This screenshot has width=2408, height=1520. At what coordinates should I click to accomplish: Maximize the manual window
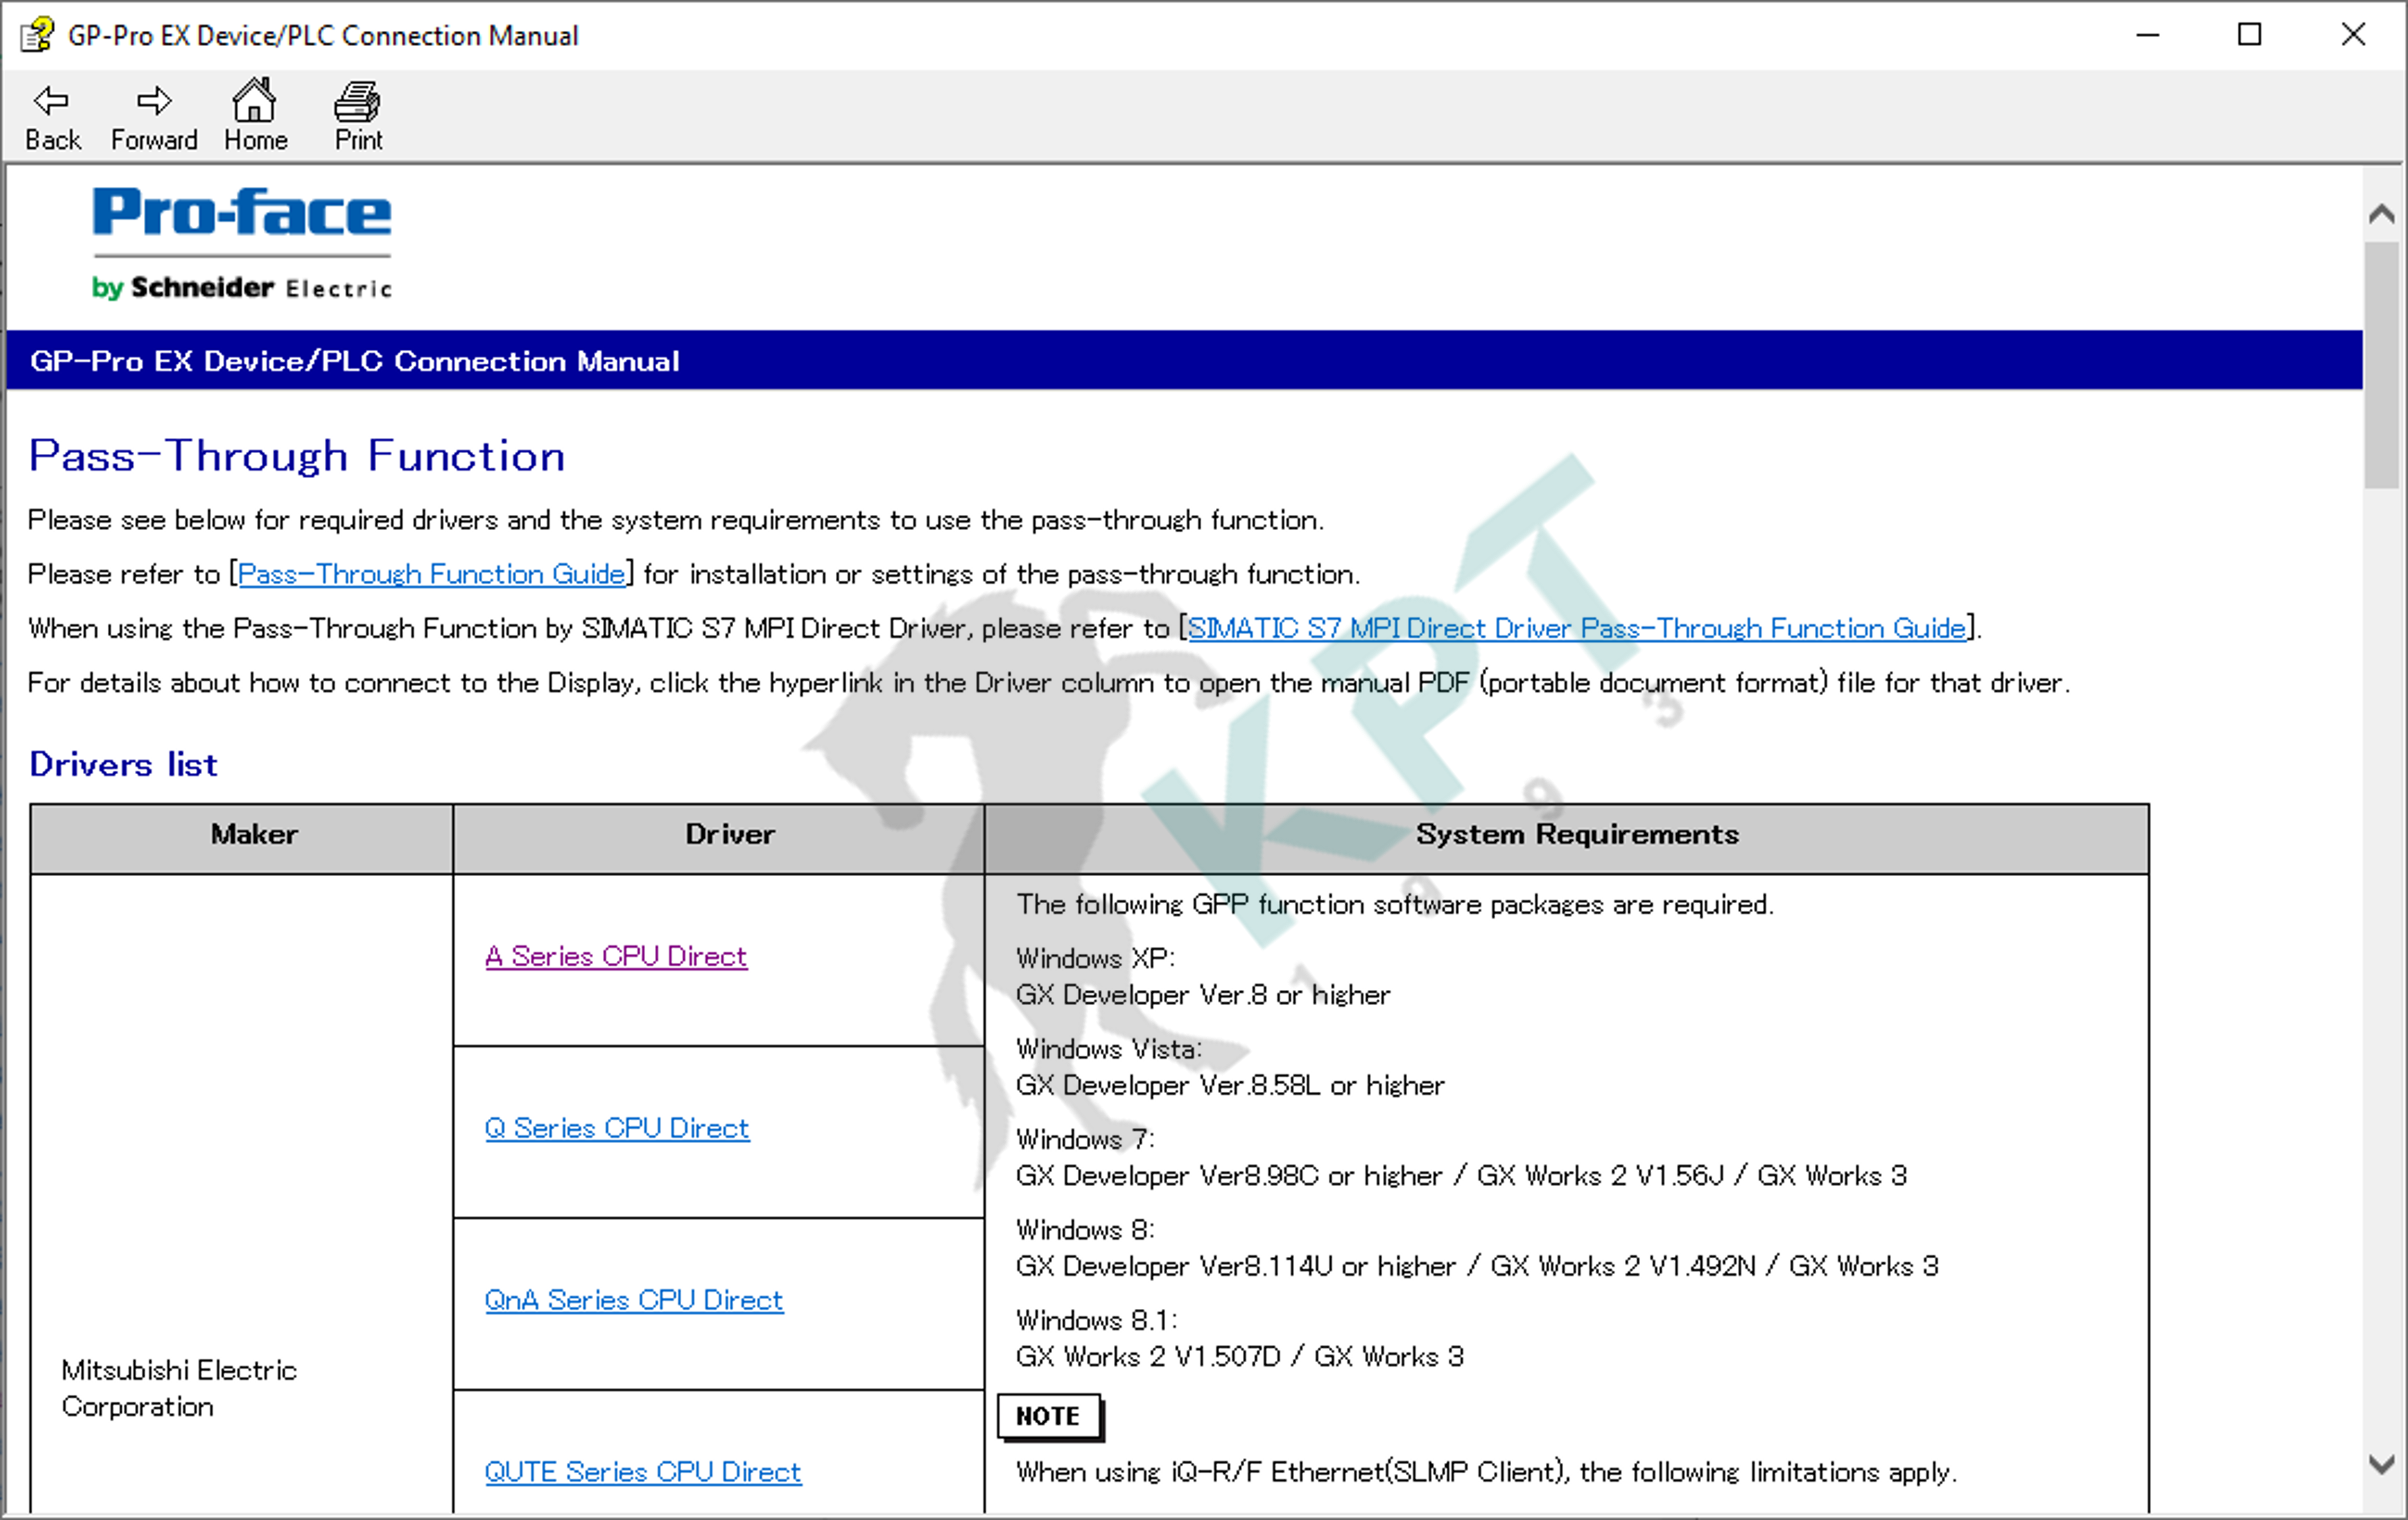click(2250, 35)
